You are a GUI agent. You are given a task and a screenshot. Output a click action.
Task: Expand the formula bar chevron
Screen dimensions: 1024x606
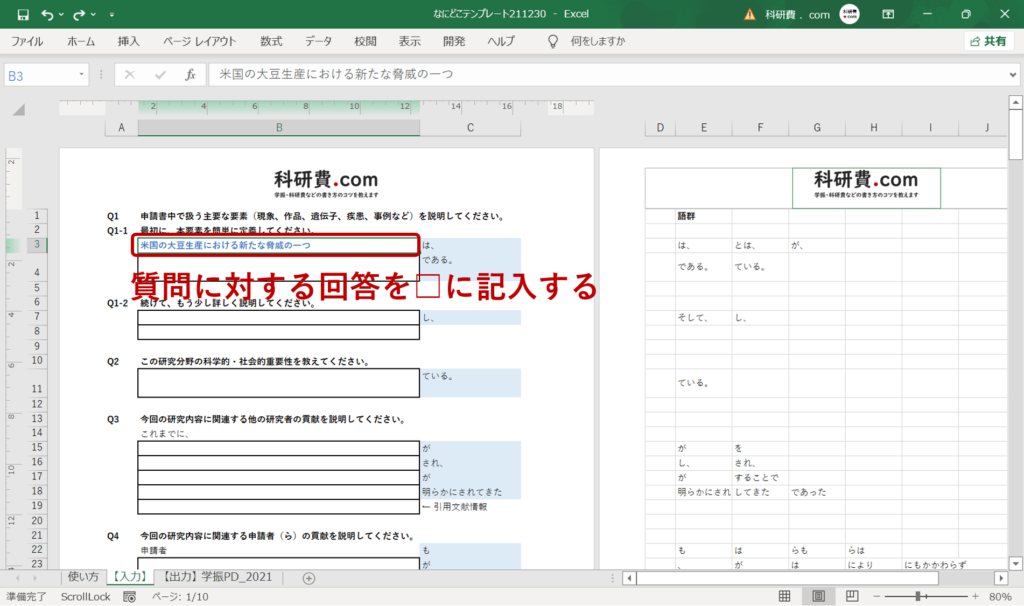[x=1012, y=74]
